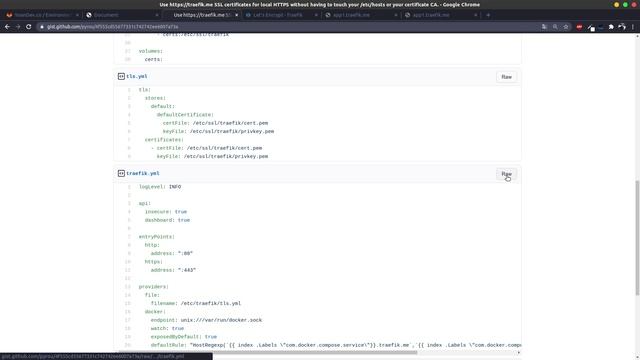Screen dimensions: 640x360
Task: Reload the gist page
Action: click(x=29, y=27)
